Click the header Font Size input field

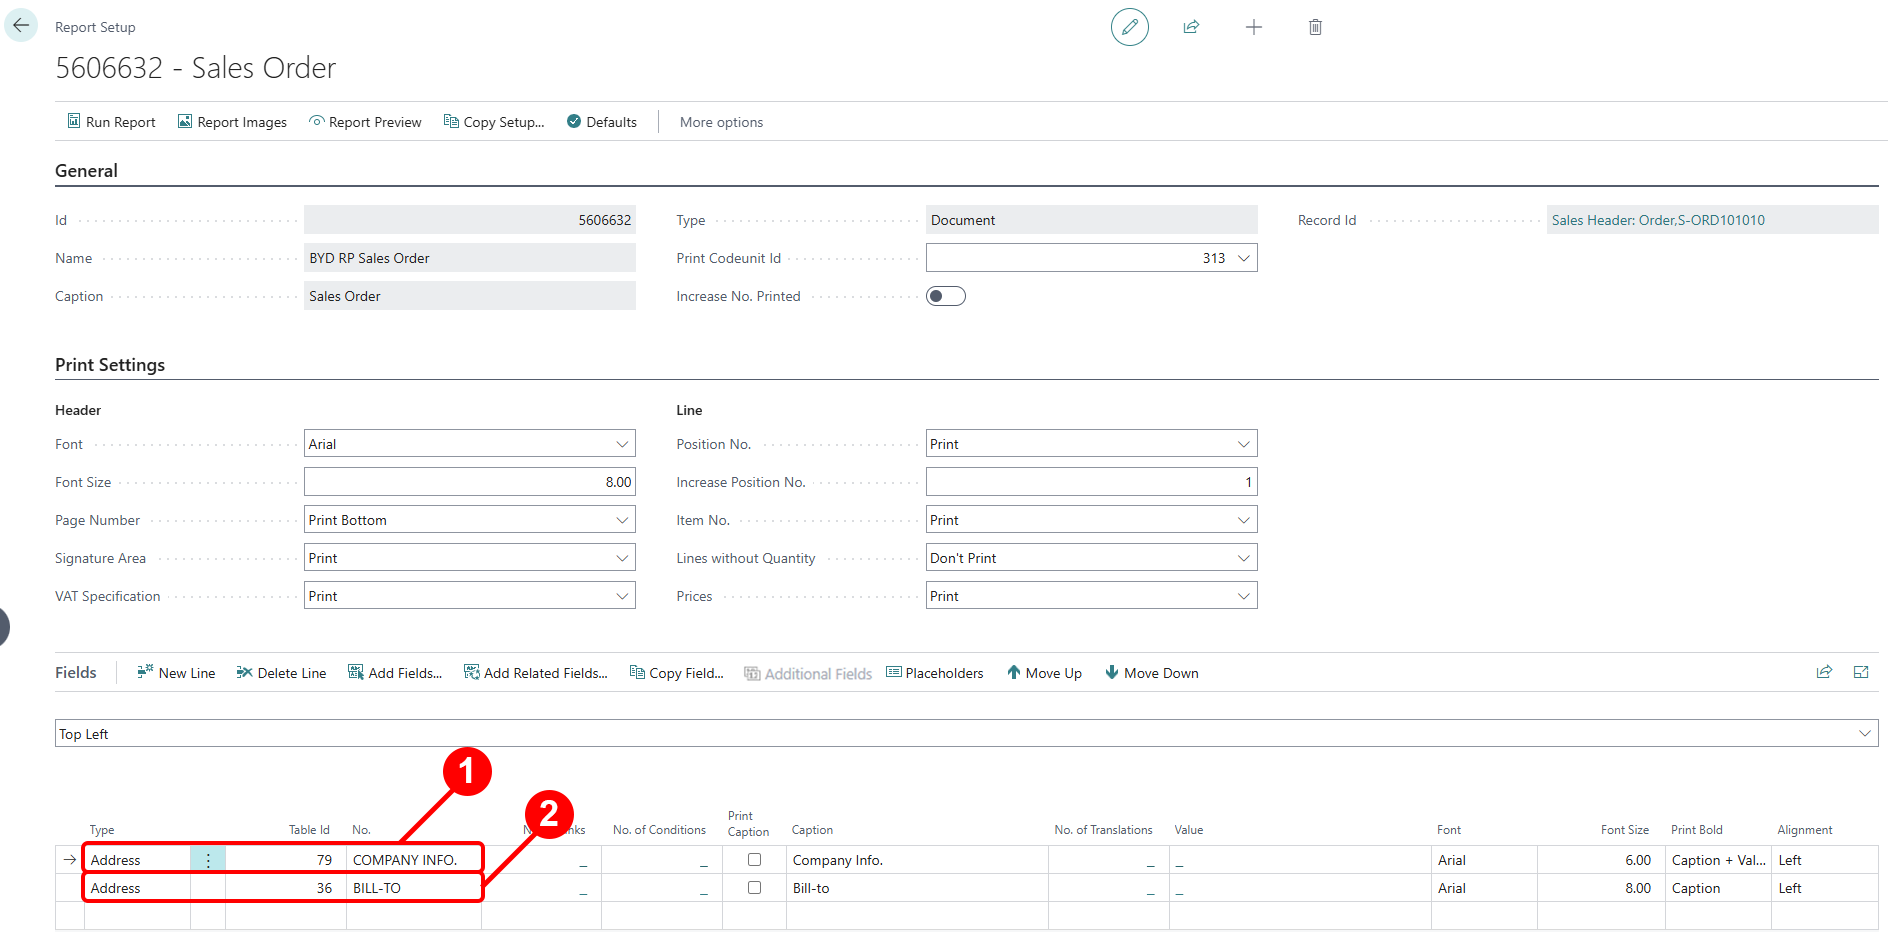(x=469, y=482)
